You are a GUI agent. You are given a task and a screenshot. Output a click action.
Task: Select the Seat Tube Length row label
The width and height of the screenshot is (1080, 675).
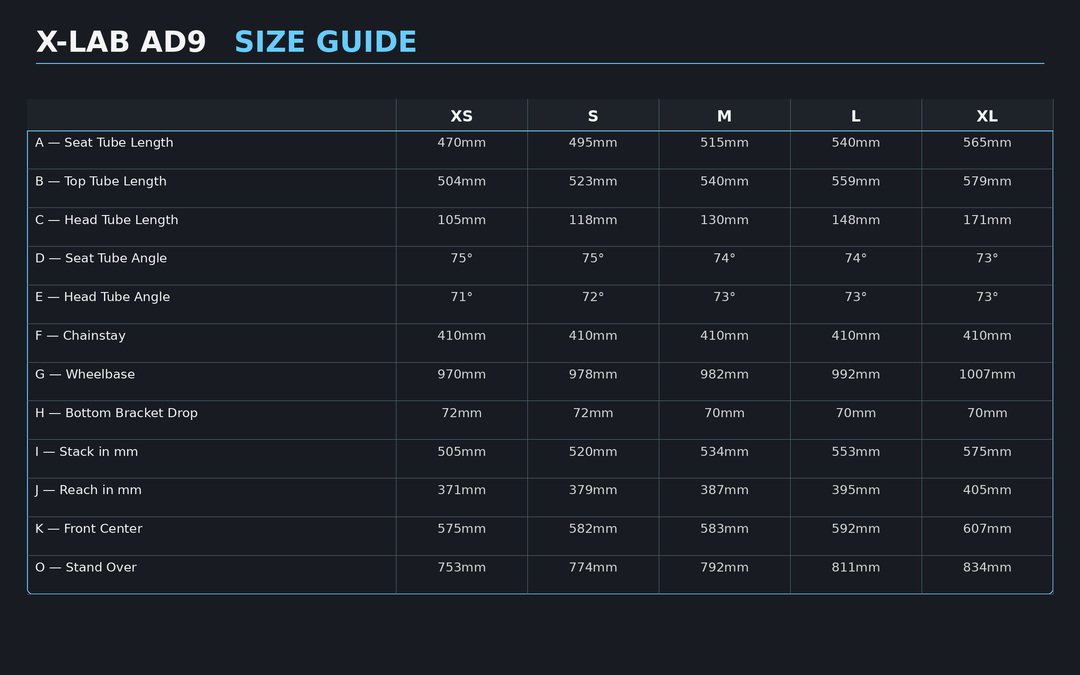pyautogui.click(x=104, y=143)
